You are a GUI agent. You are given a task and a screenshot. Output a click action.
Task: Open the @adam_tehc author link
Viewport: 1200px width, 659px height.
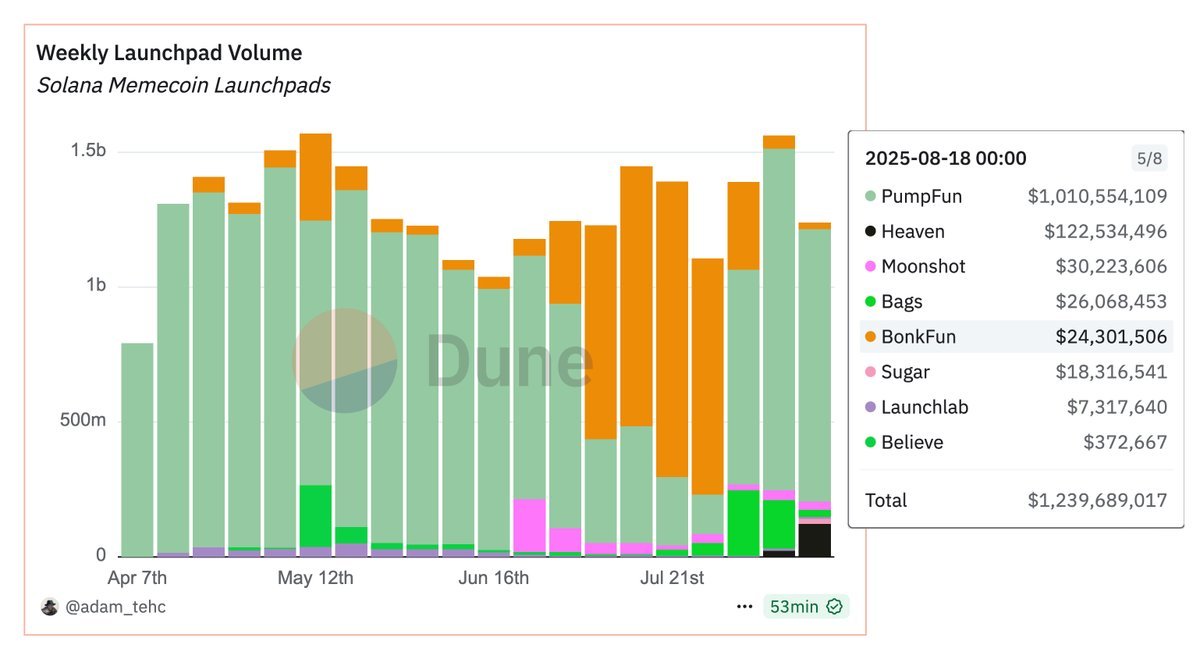pos(116,607)
